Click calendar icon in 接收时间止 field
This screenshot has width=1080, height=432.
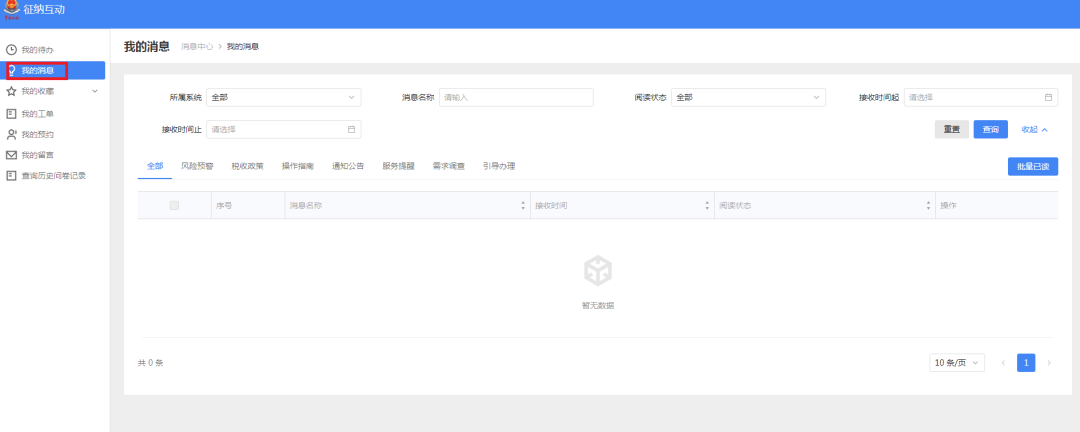tap(351, 129)
